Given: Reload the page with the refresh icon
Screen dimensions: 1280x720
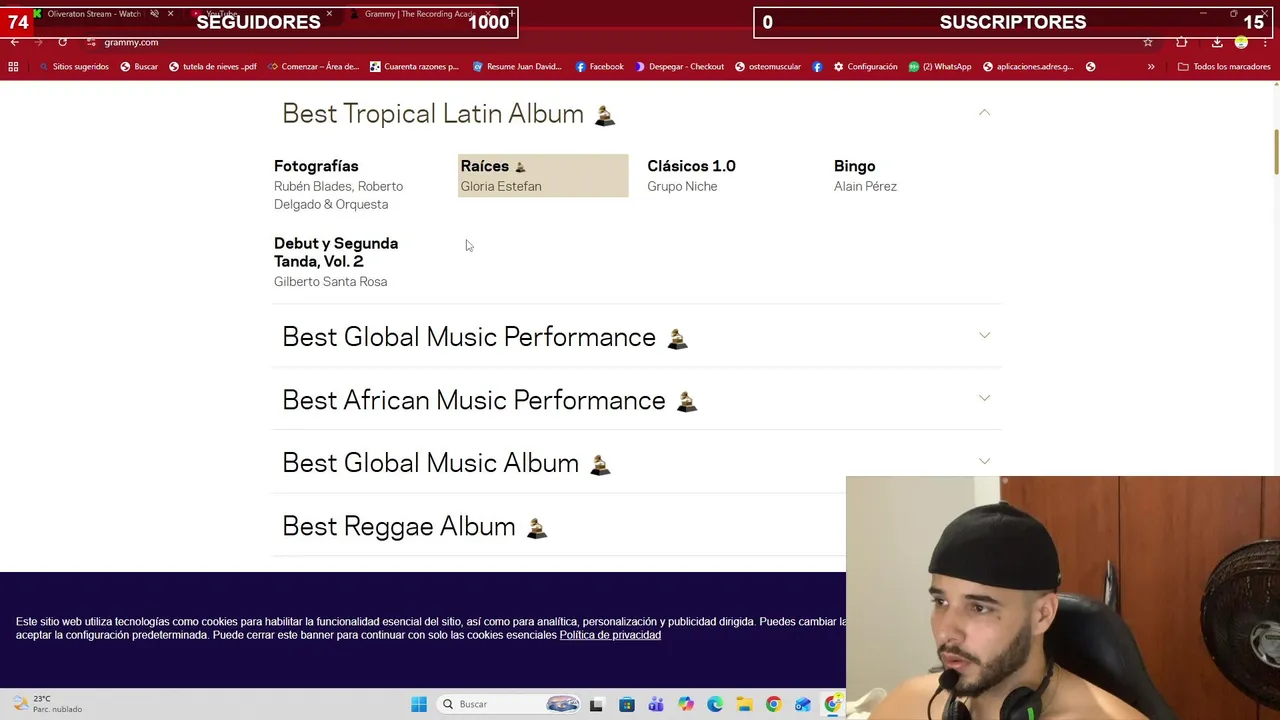Looking at the screenshot, I should [x=62, y=42].
